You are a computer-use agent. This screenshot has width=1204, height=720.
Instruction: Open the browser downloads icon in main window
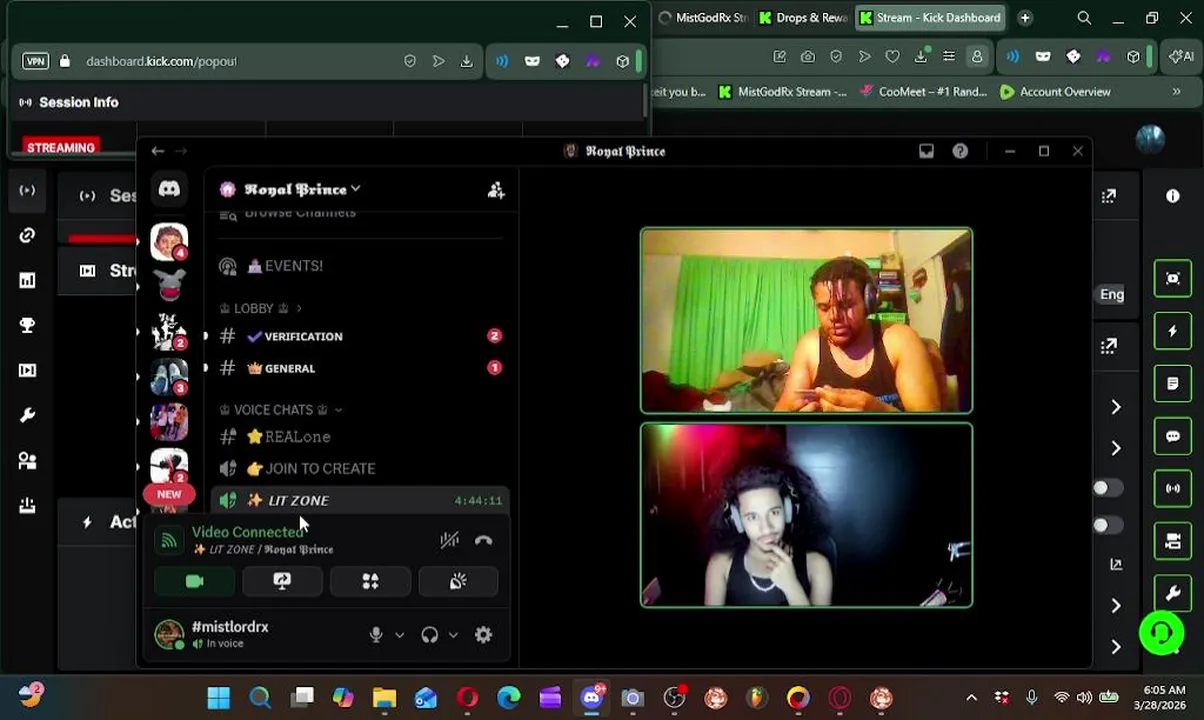pos(921,57)
